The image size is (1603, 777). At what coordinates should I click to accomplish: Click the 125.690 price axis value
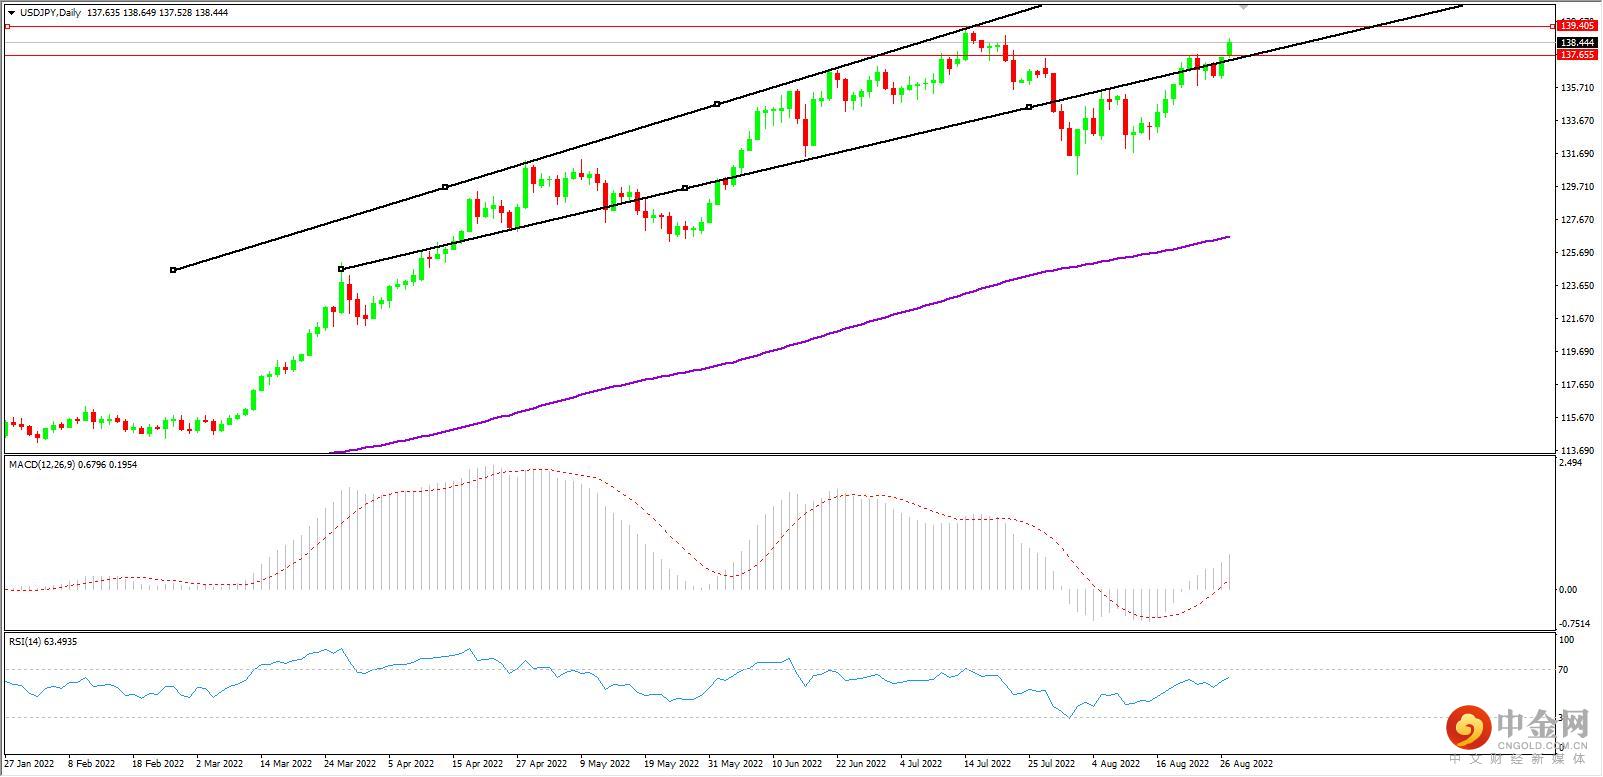pyautogui.click(x=1576, y=253)
